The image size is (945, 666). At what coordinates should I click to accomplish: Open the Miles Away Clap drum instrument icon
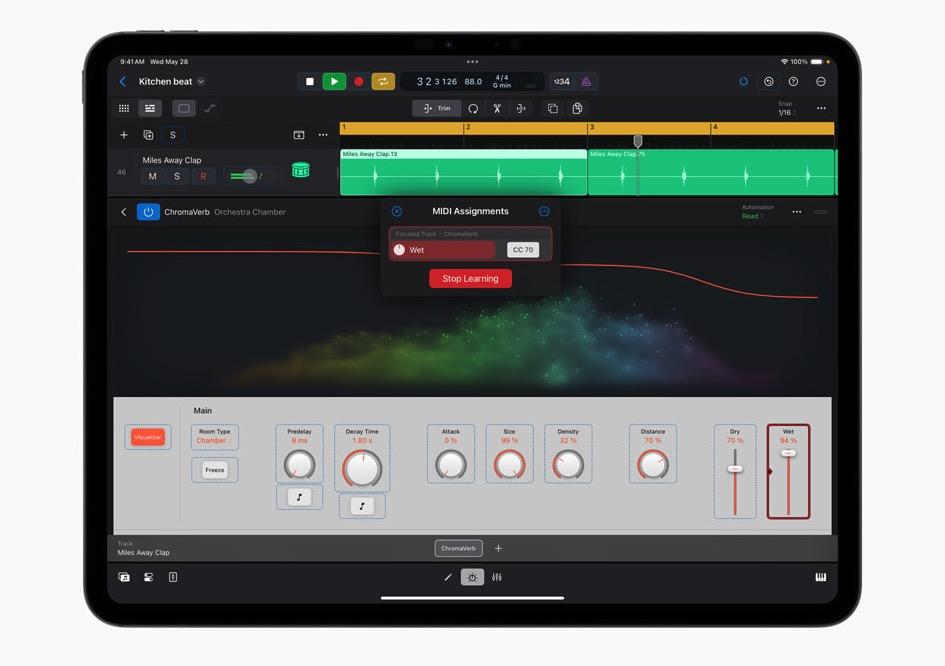(x=300, y=170)
